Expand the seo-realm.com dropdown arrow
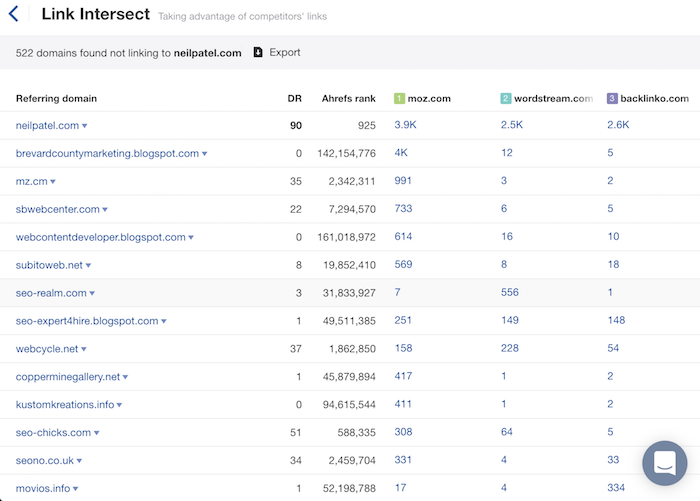The width and height of the screenshot is (700, 501). pyautogui.click(x=92, y=293)
